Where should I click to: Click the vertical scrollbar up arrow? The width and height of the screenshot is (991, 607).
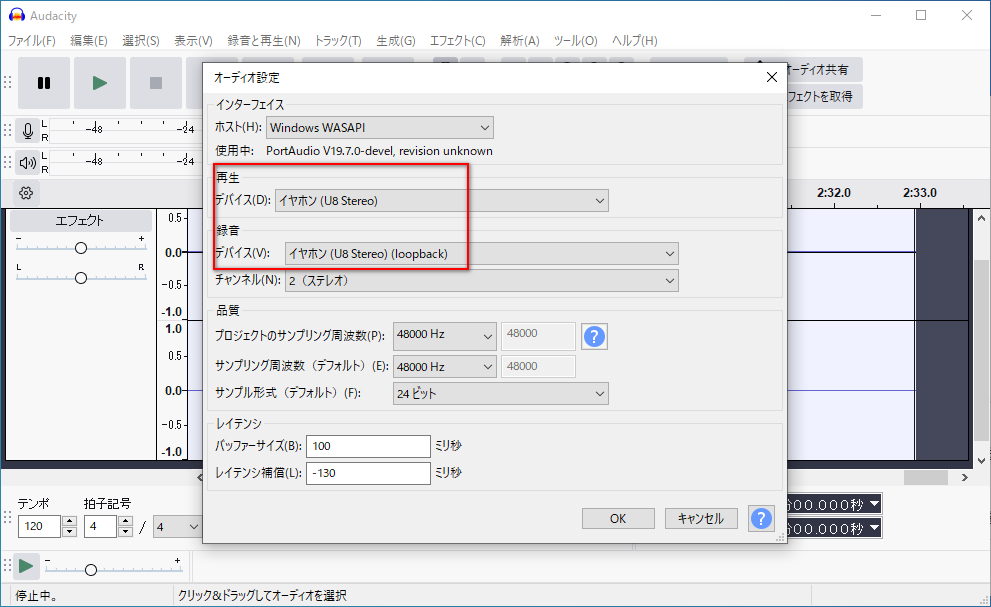pos(981,218)
